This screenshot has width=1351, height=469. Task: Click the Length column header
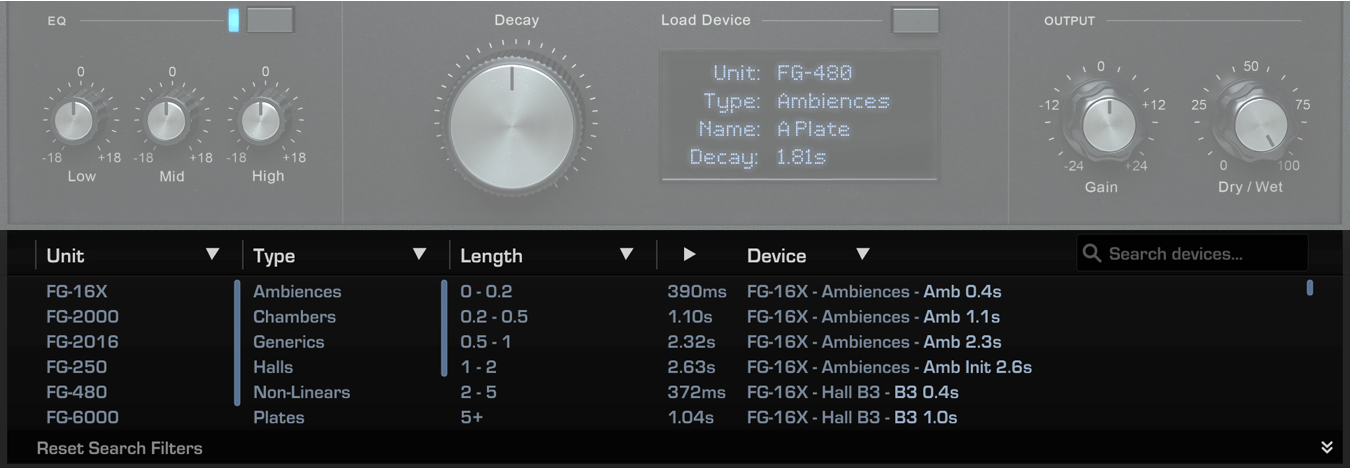(x=491, y=256)
